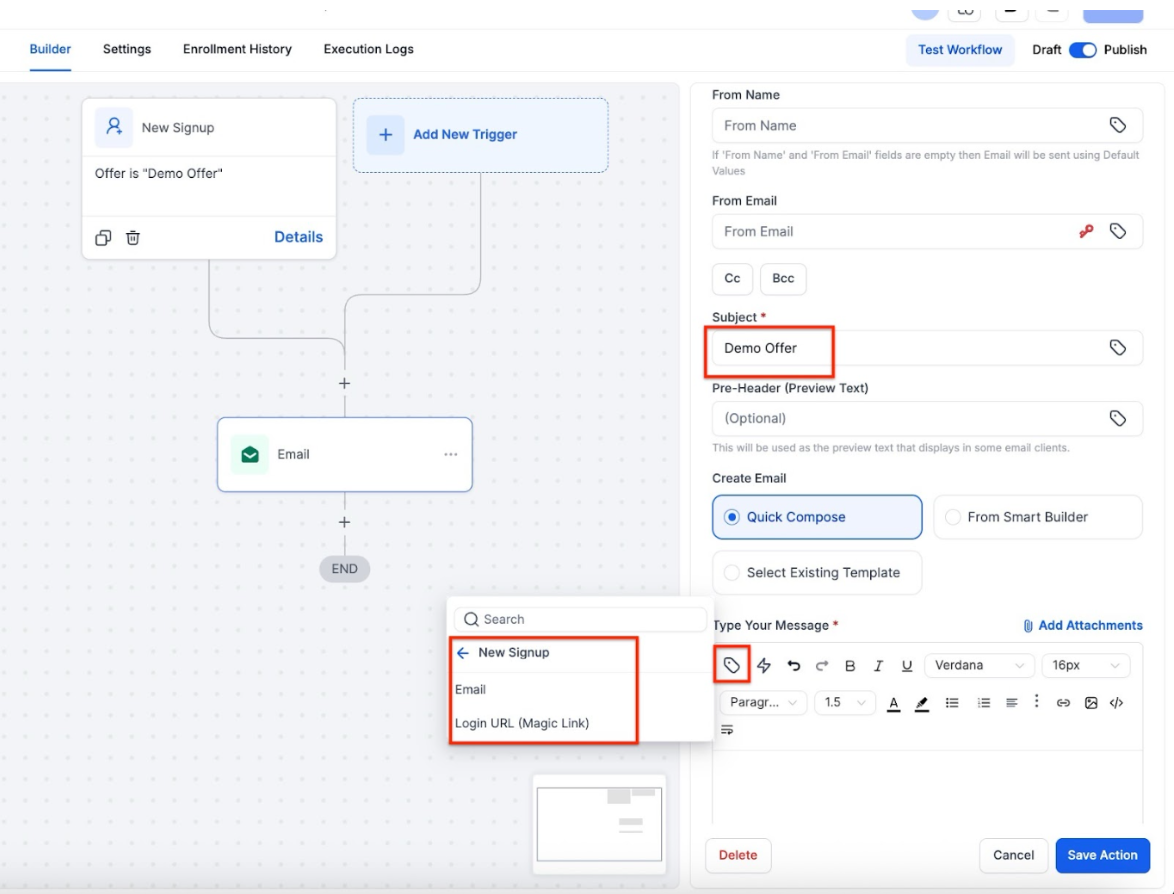Insert image into the email message
The height and width of the screenshot is (894, 1174).
pos(1091,703)
